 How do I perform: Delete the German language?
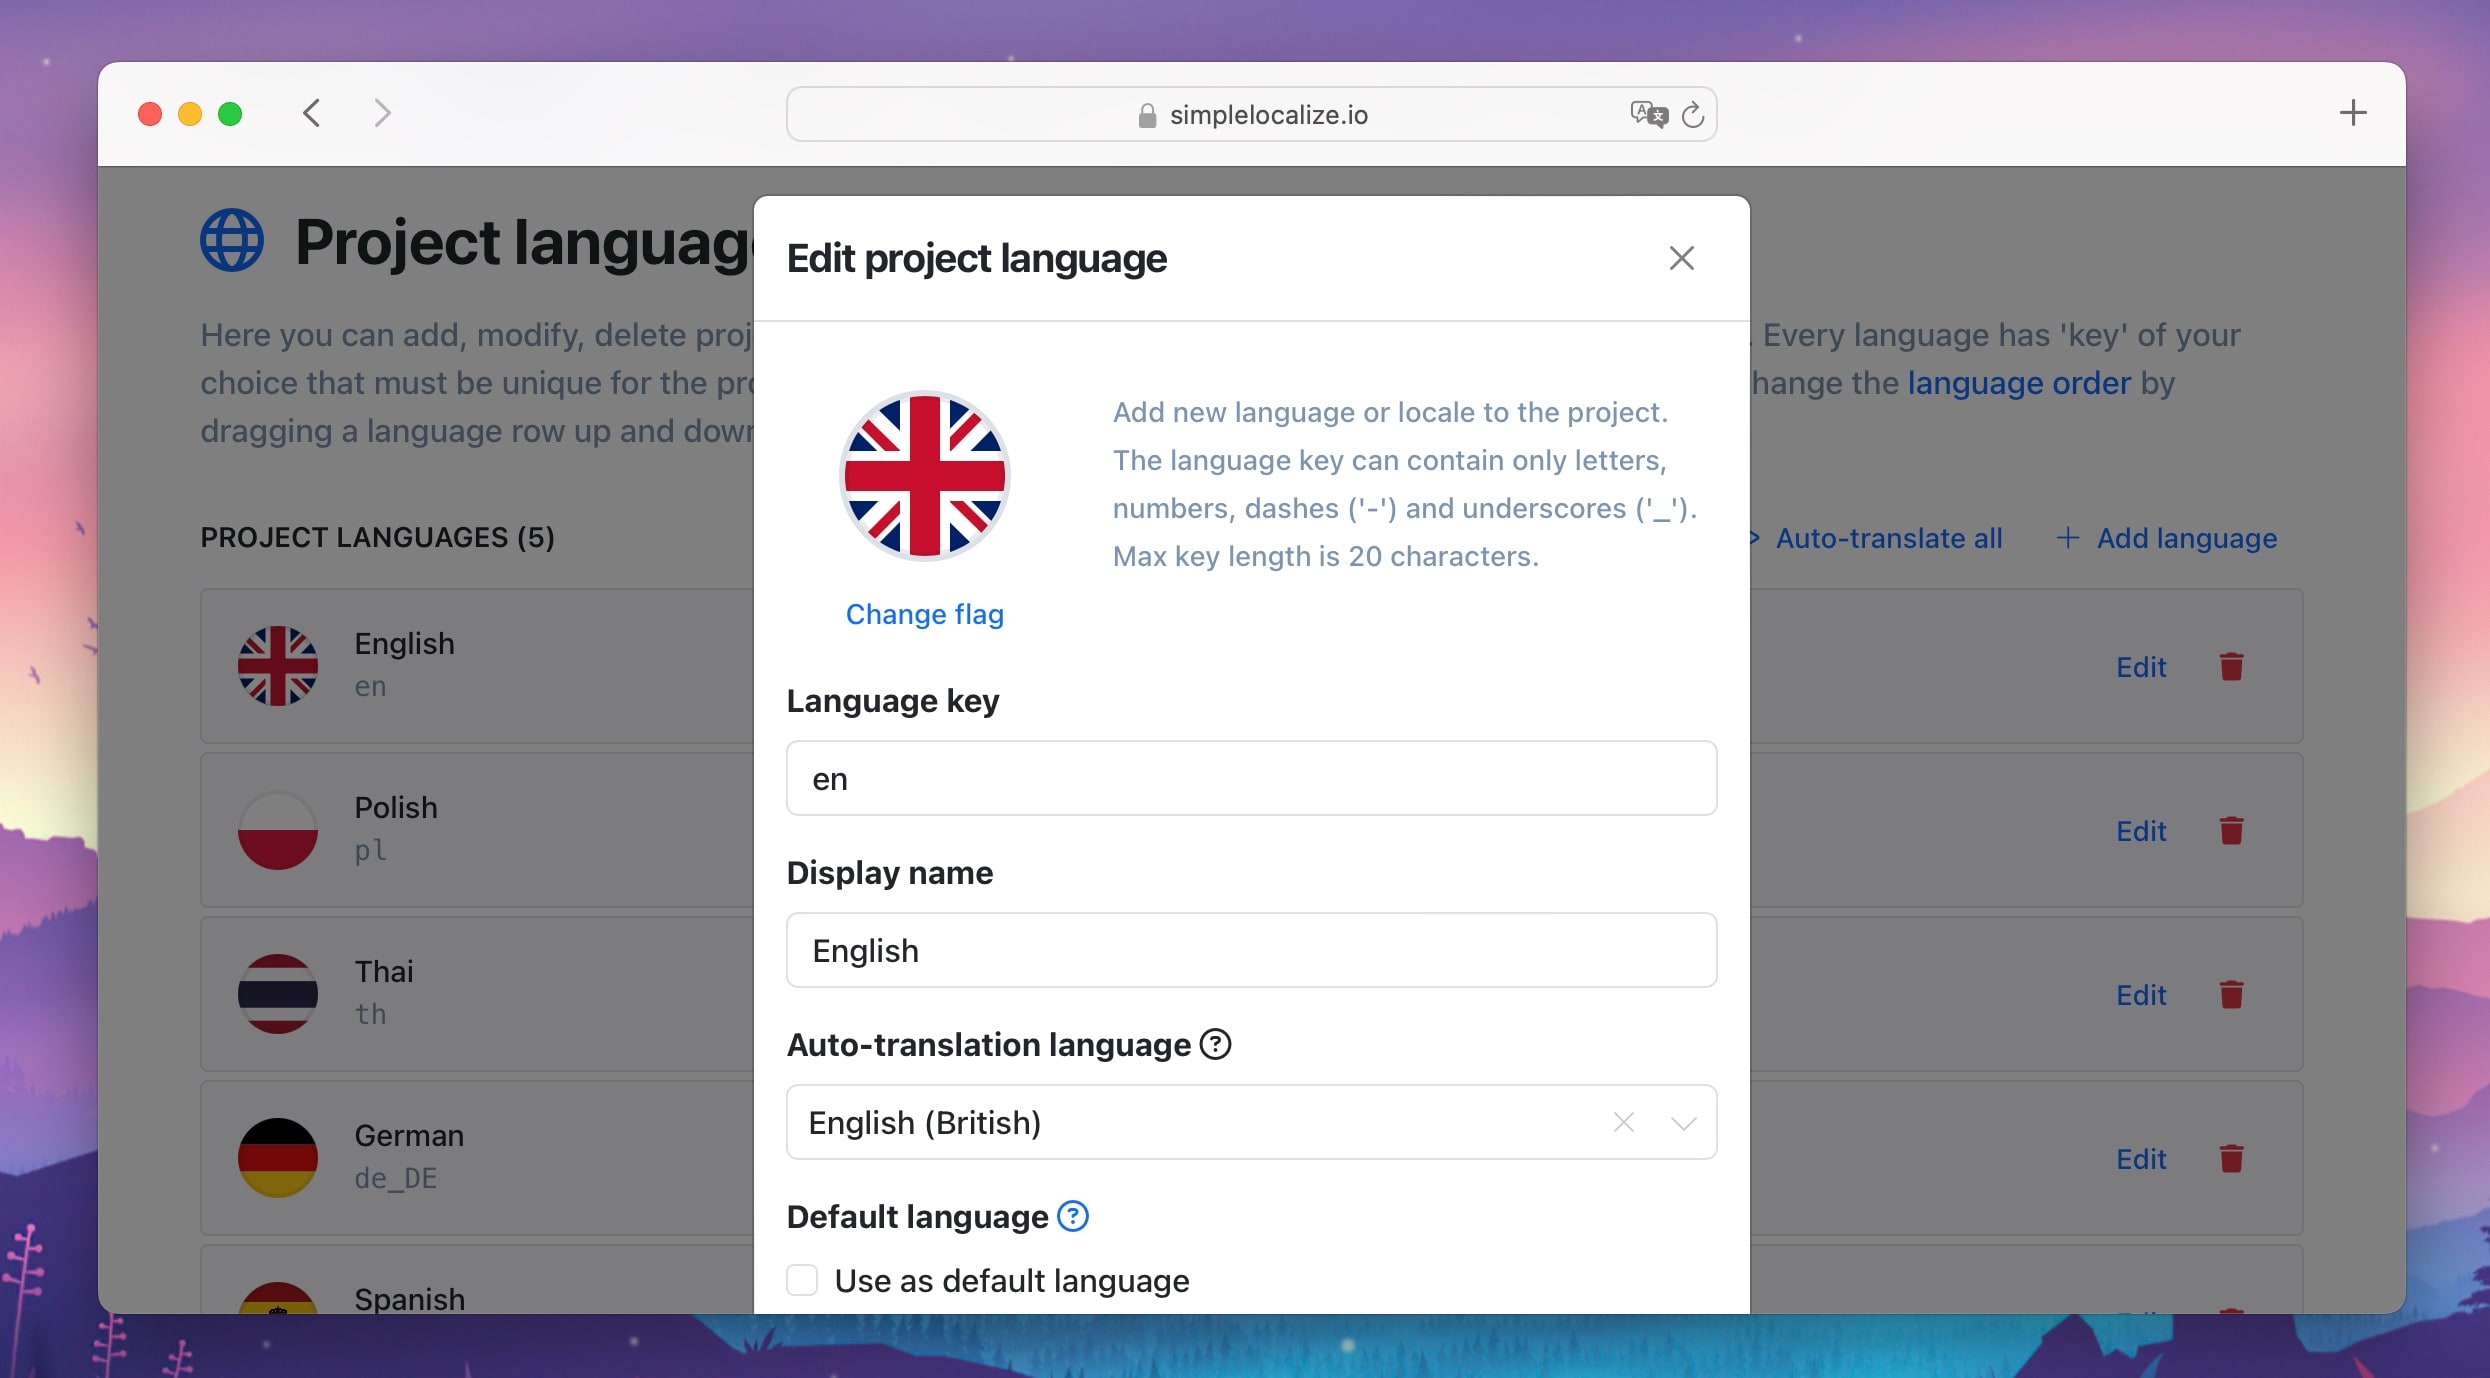point(2231,1158)
